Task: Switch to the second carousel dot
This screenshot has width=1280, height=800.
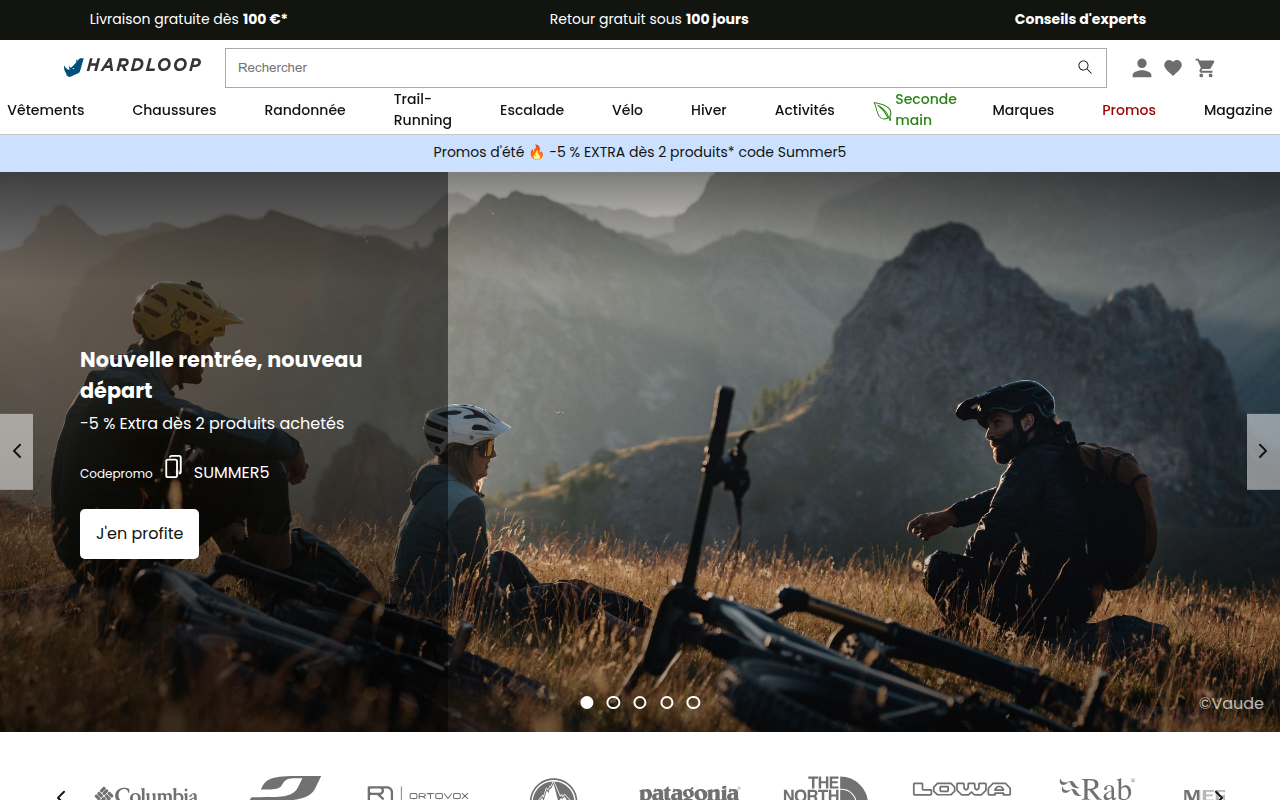Action: coord(614,702)
